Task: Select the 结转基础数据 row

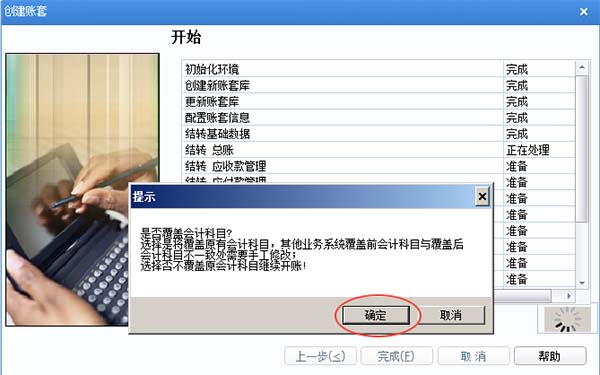Action: pyautogui.click(x=378, y=134)
